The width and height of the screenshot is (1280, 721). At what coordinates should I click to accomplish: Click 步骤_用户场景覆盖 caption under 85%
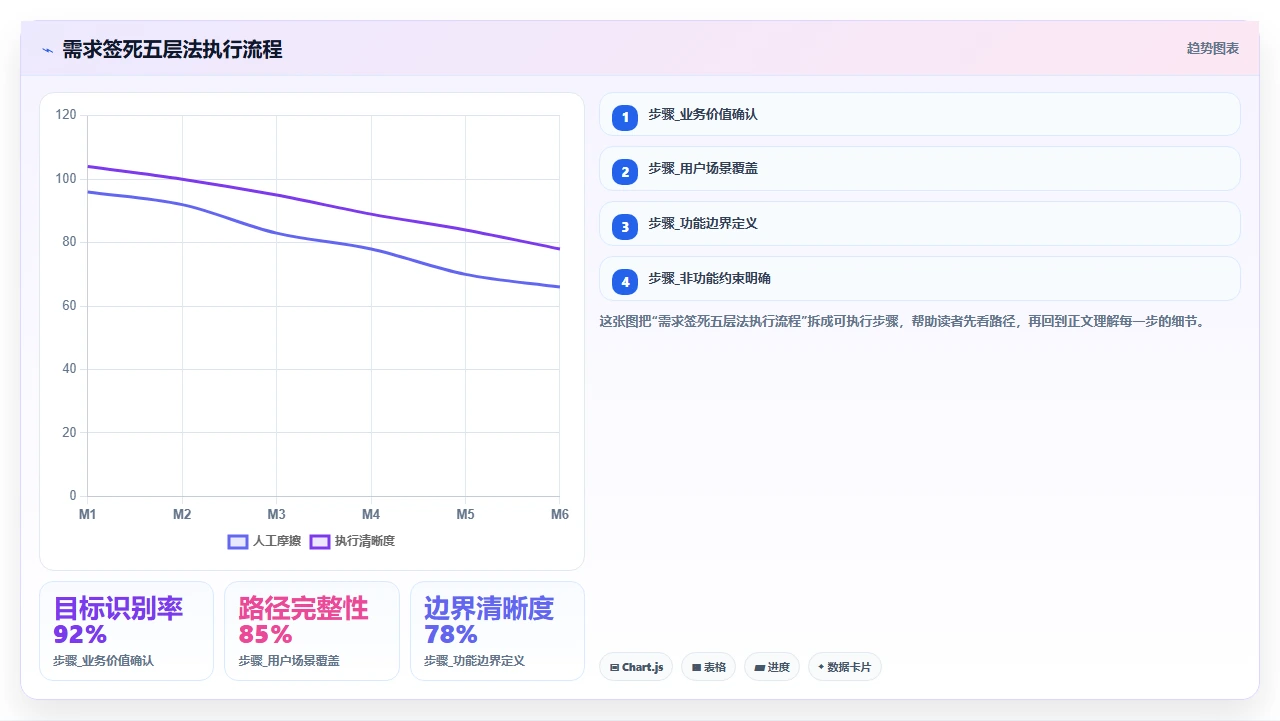289,661
